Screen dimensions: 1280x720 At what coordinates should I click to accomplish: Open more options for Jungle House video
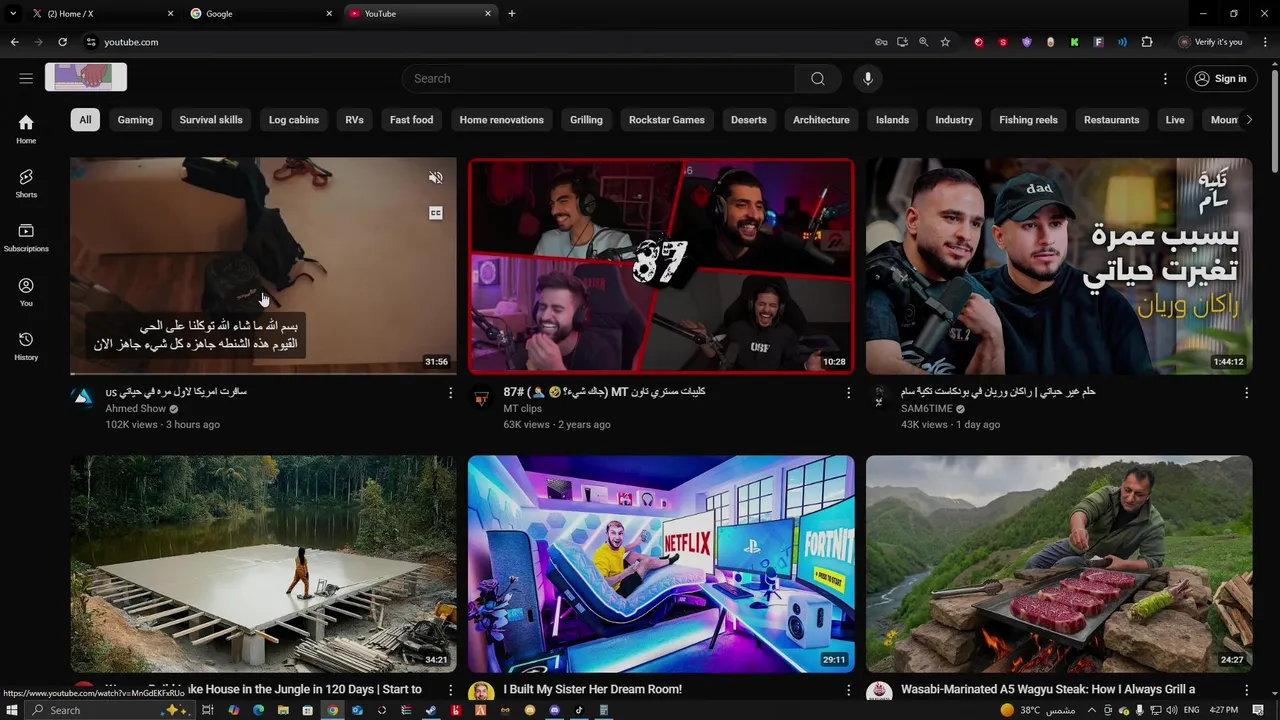450,690
